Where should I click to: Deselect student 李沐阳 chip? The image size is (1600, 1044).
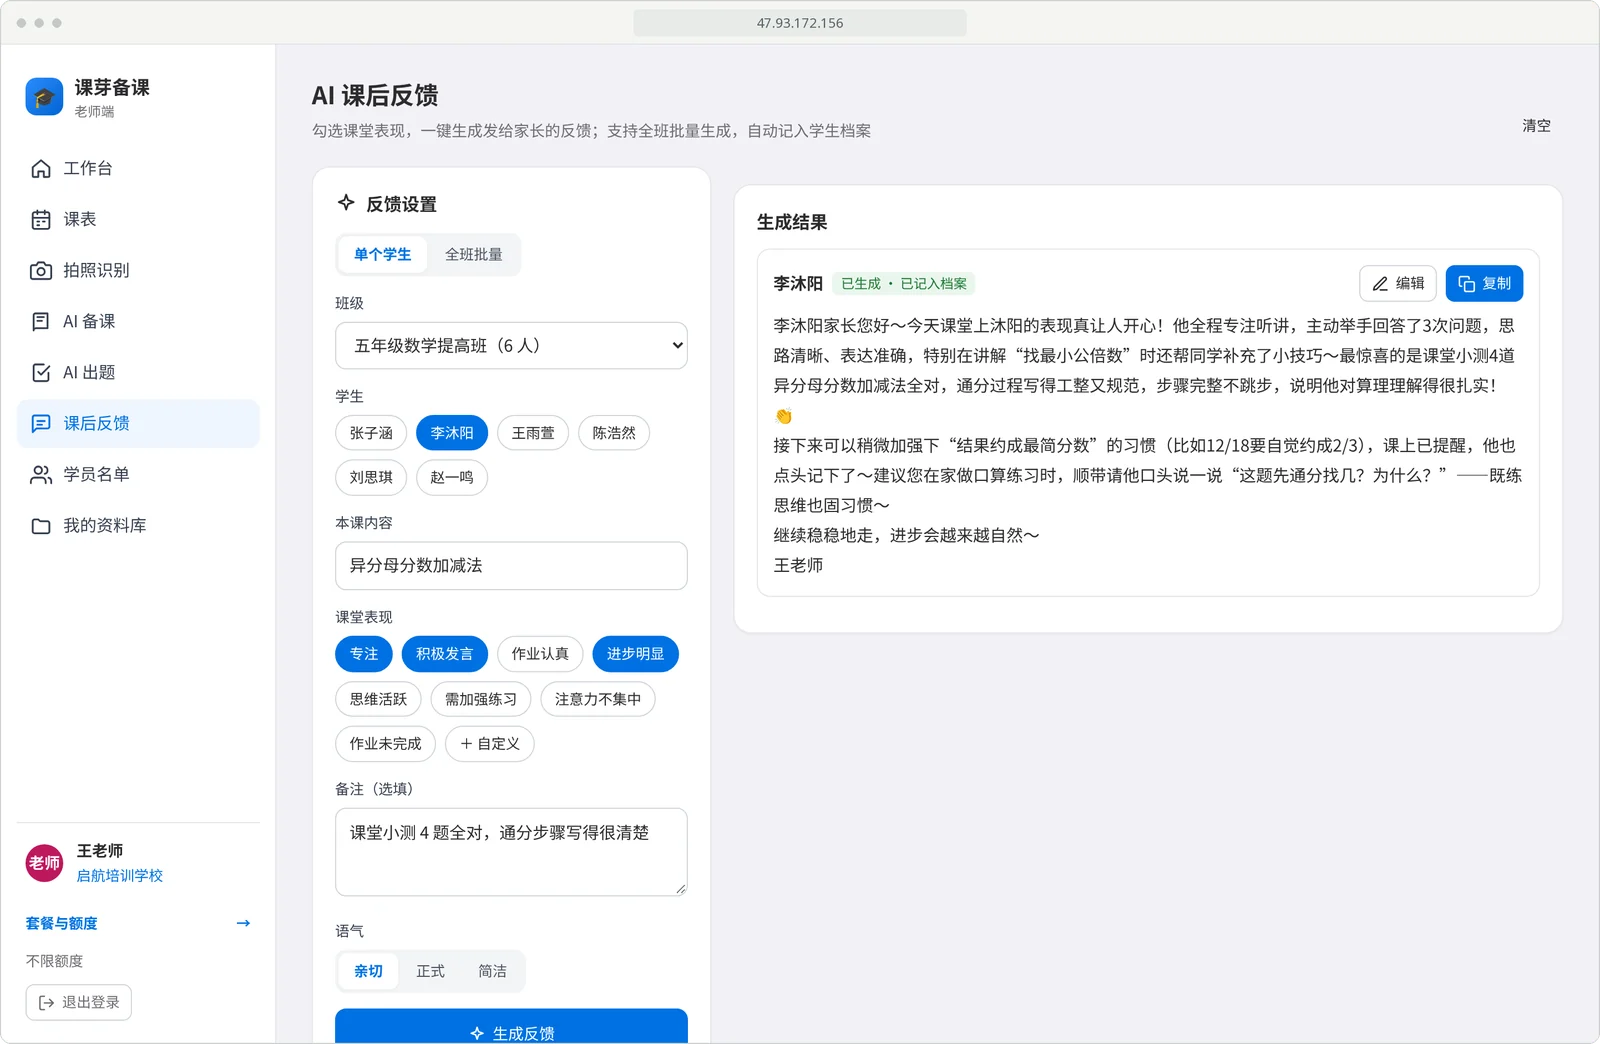point(452,433)
